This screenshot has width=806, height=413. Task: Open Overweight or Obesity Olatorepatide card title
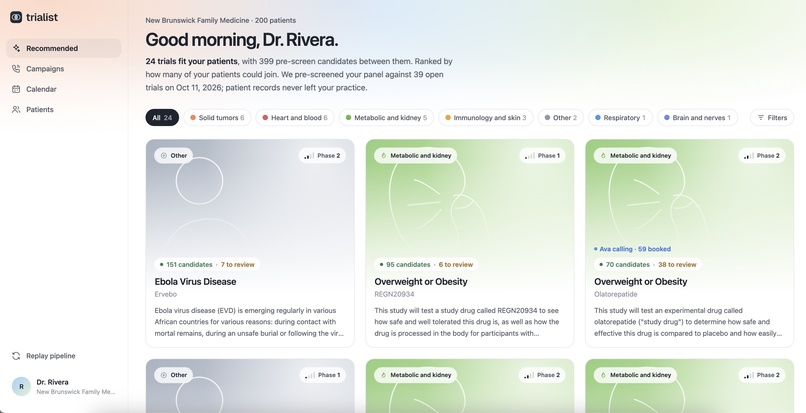[x=640, y=282]
